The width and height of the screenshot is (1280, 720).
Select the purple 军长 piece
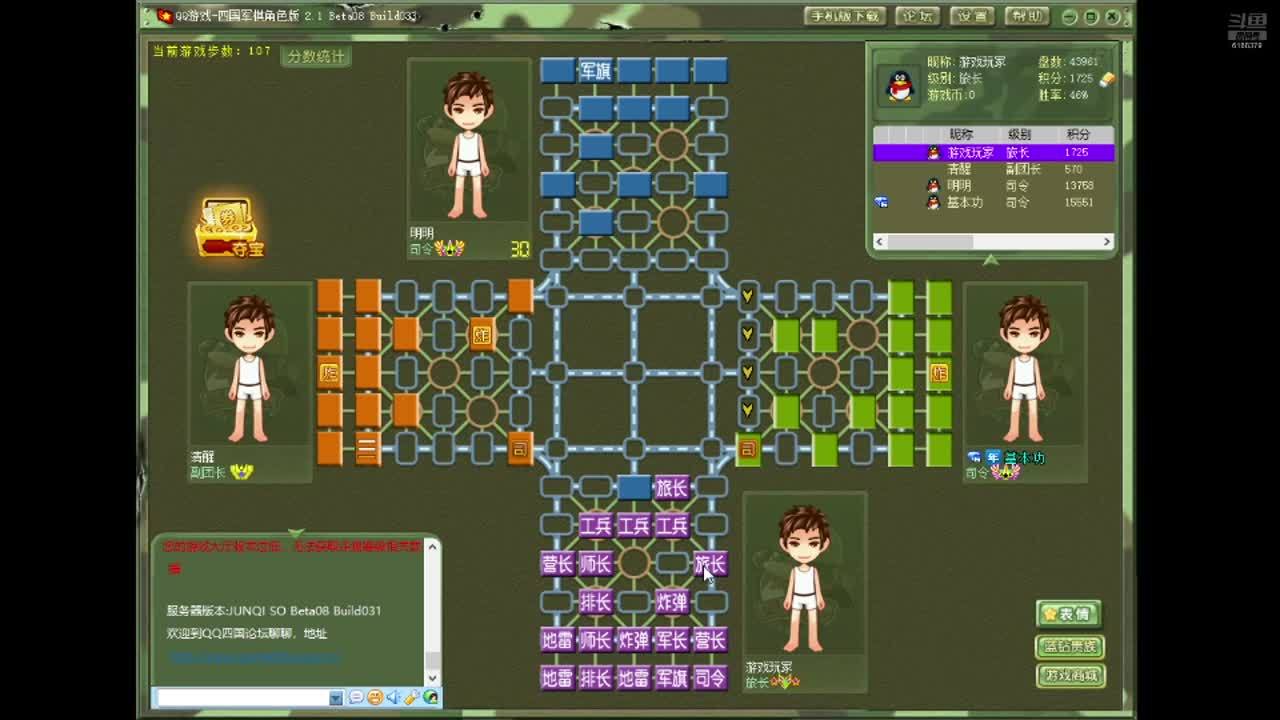671,640
